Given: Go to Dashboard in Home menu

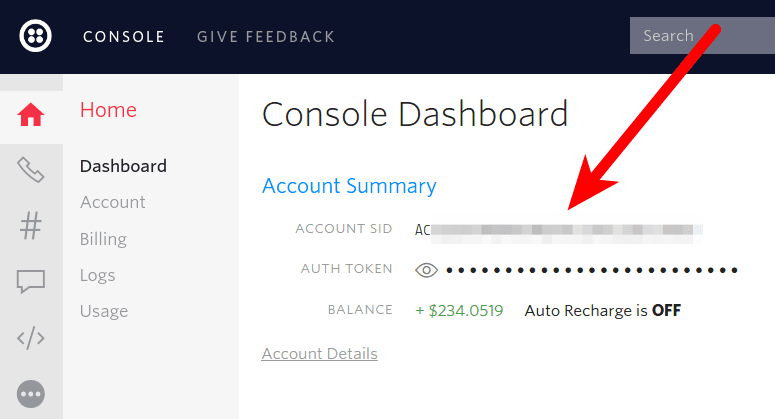Looking at the screenshot, I should coord(123,166).
